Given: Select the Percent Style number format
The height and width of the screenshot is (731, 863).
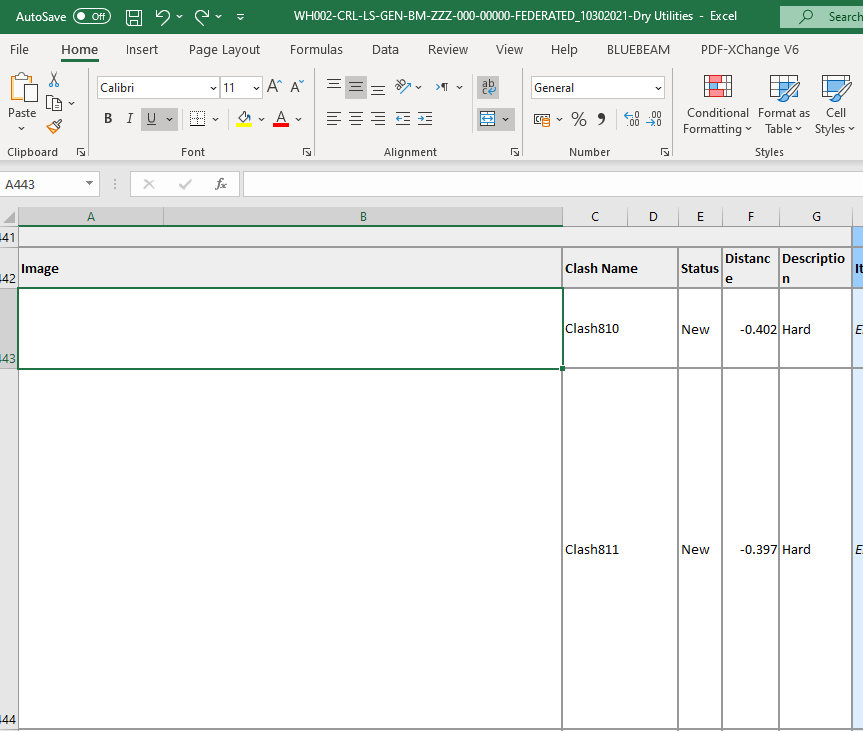Looking at the screenshot, I should tap(578, 119).
